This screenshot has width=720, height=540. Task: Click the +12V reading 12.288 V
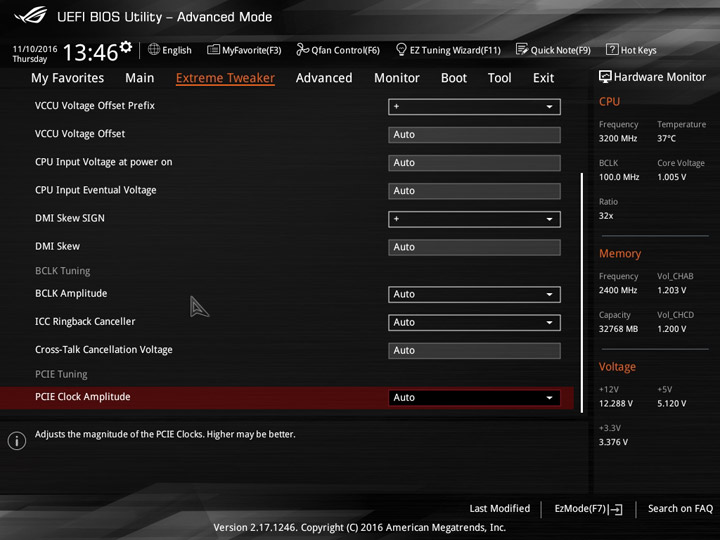616,403
